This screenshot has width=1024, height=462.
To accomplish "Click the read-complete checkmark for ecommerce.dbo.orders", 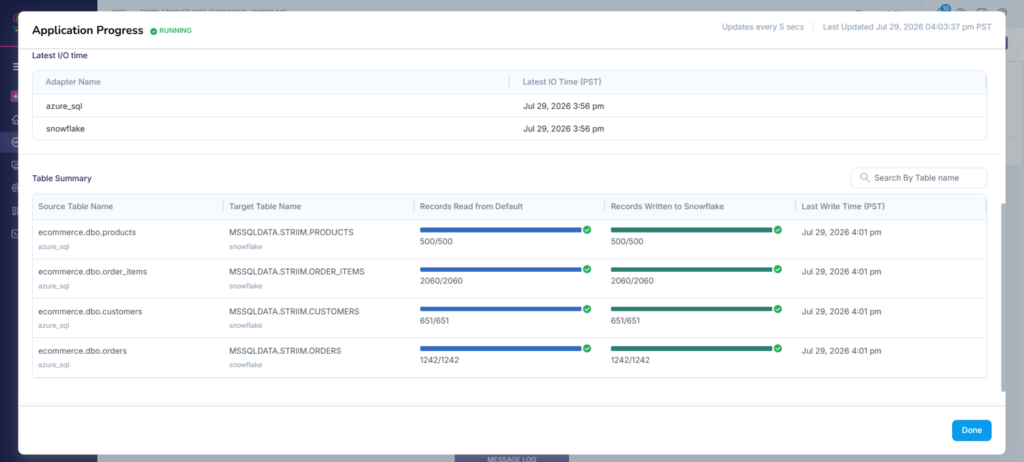I will click(x=587, y=348).
